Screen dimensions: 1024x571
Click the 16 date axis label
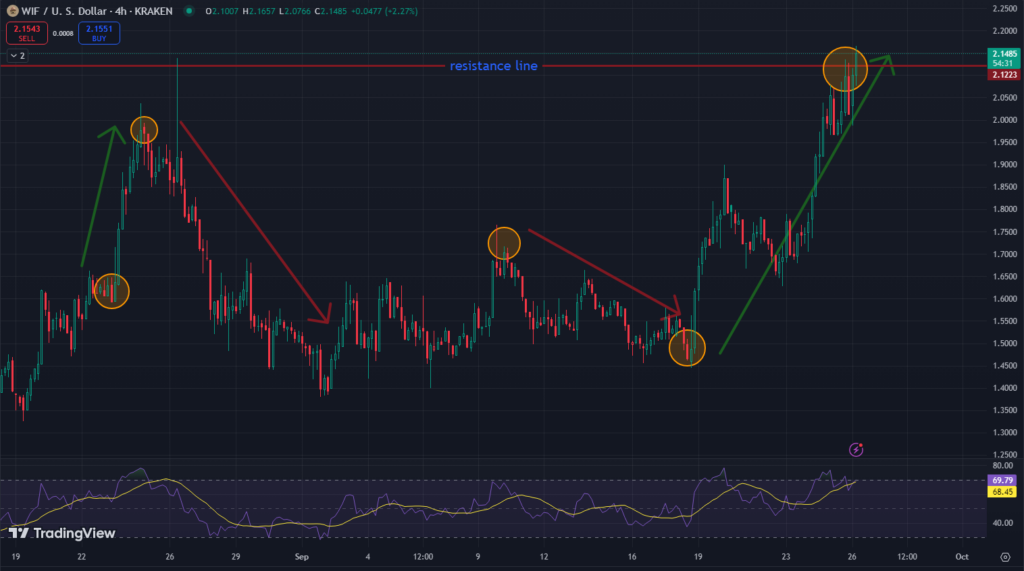tap(632, 557)
